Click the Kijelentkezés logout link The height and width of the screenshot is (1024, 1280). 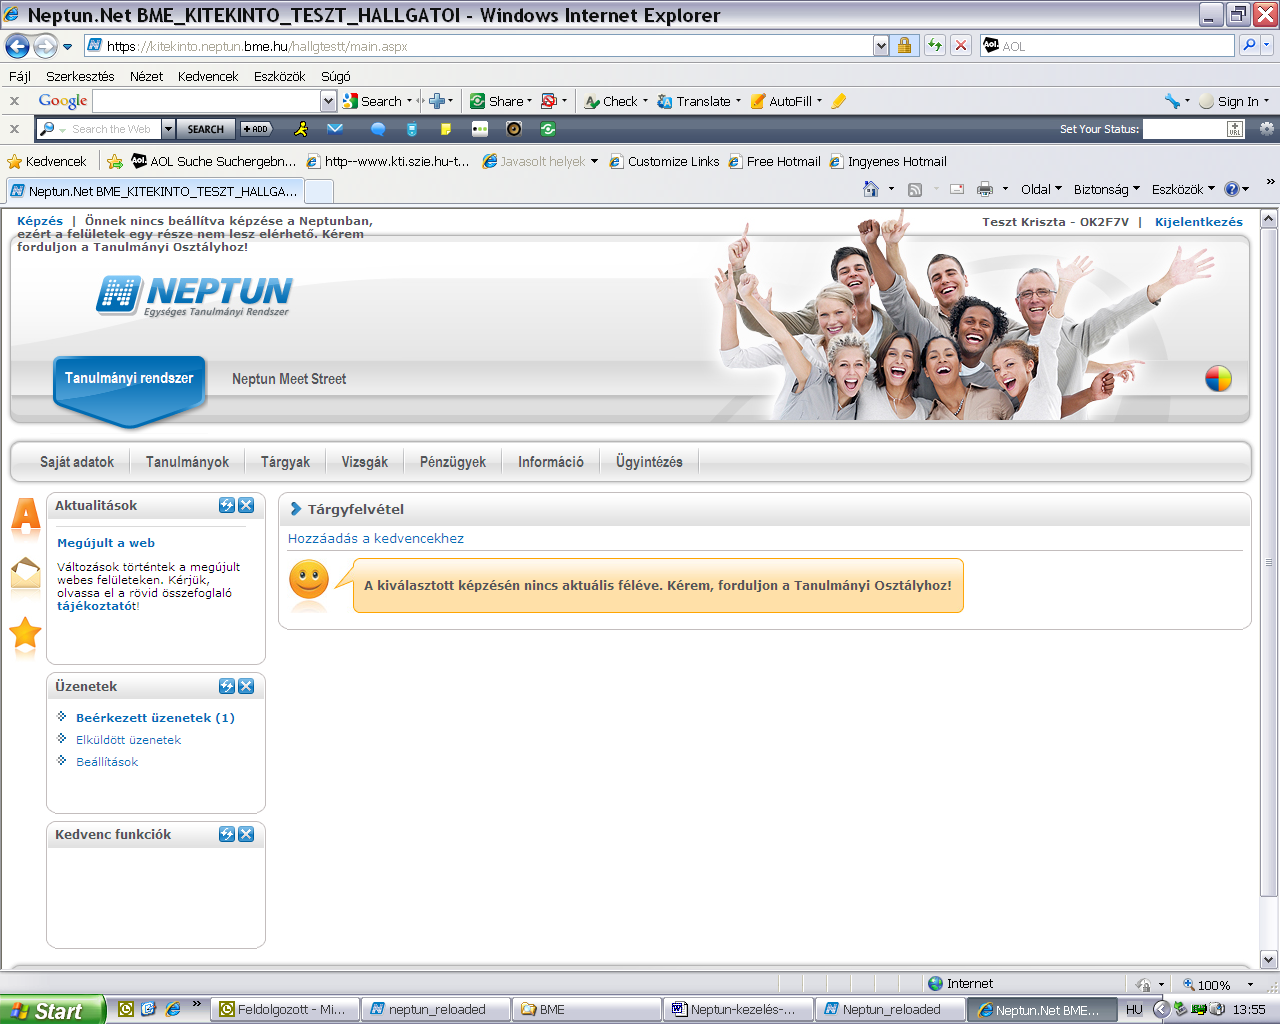[1199, 222]
